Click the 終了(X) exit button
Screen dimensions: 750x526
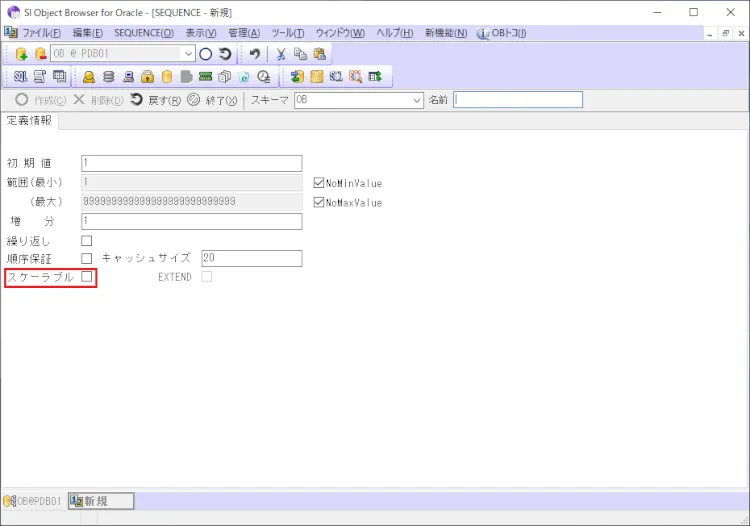click(x=212, y=100)
